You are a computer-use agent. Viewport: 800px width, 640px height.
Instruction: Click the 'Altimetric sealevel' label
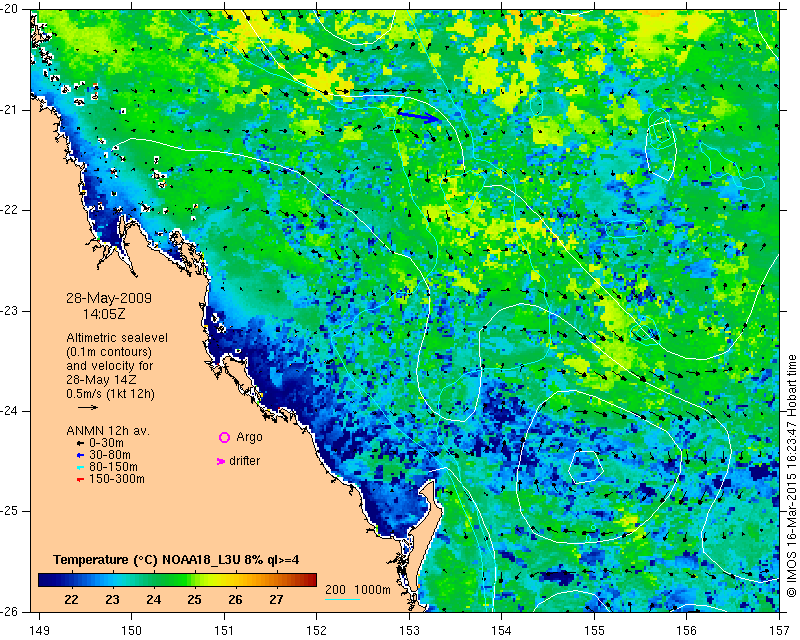click(117, 338)
